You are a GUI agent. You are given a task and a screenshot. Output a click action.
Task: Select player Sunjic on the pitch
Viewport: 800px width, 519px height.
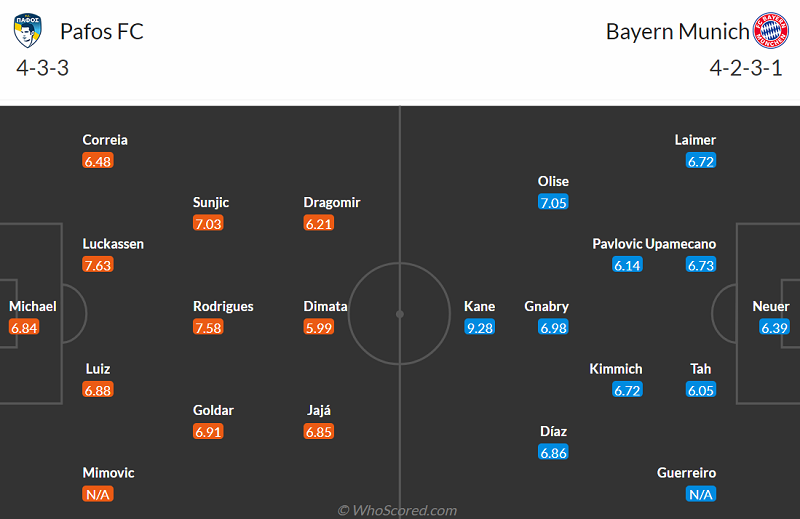pyautogui.click(x=211, y=202)
